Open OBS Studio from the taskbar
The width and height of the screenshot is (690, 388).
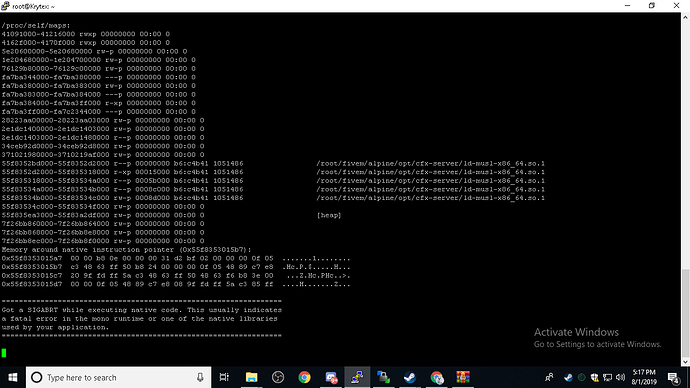(x=278, y=377)
